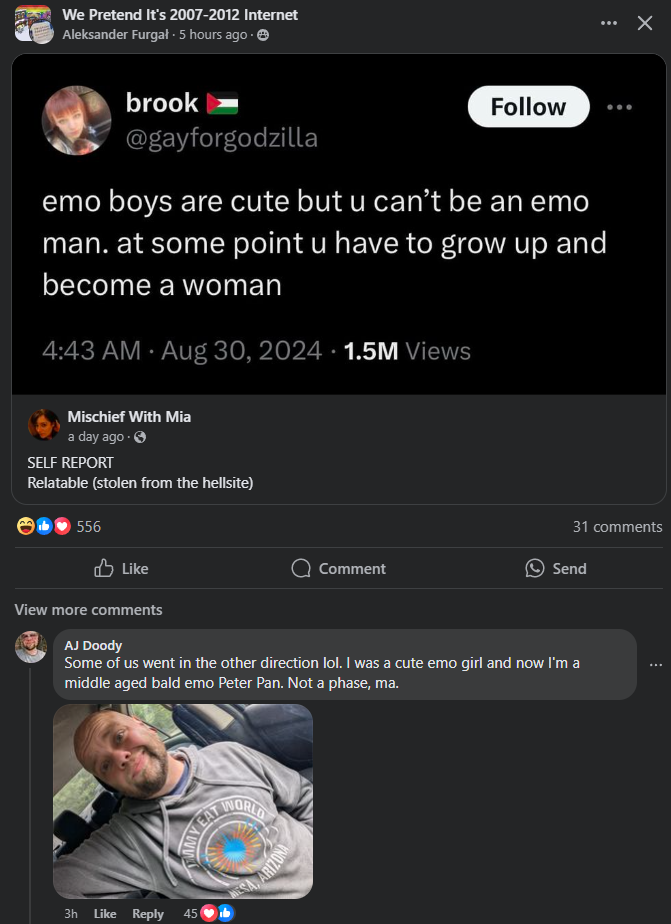Like the post
Image resolution: width=671 pixels, height=924 pixels.
point(121,568)
